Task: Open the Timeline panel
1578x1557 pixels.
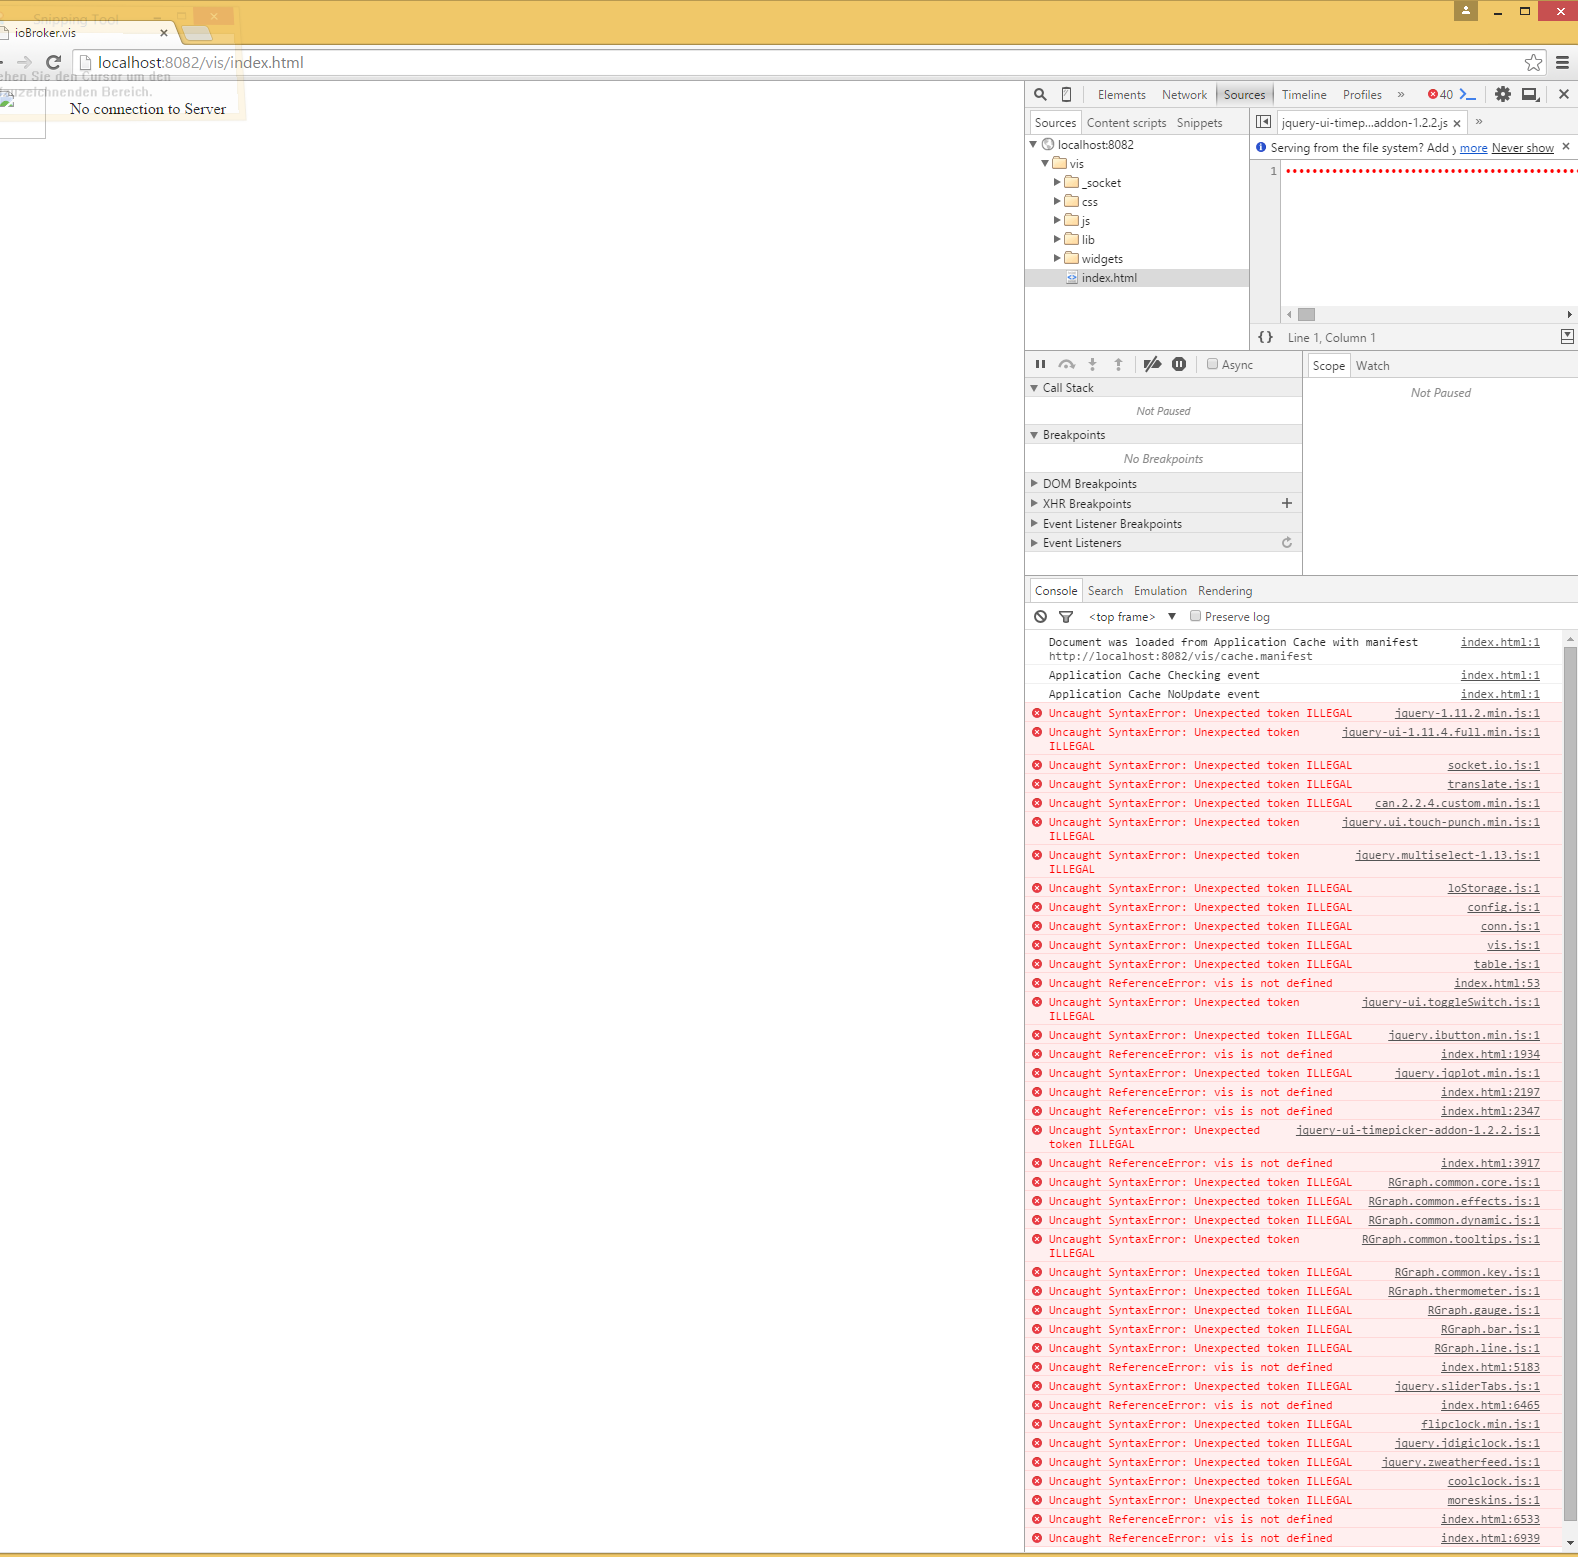Action: pos(1304,95)
